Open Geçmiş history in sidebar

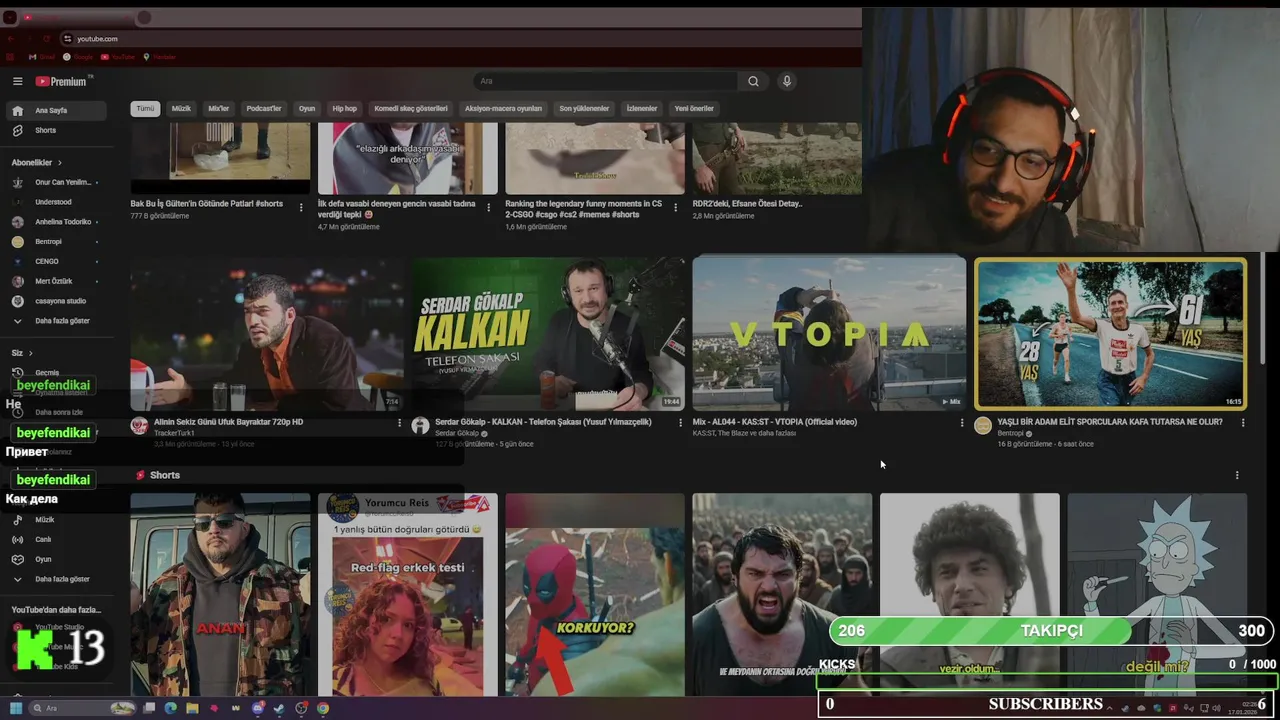[58, 373]
